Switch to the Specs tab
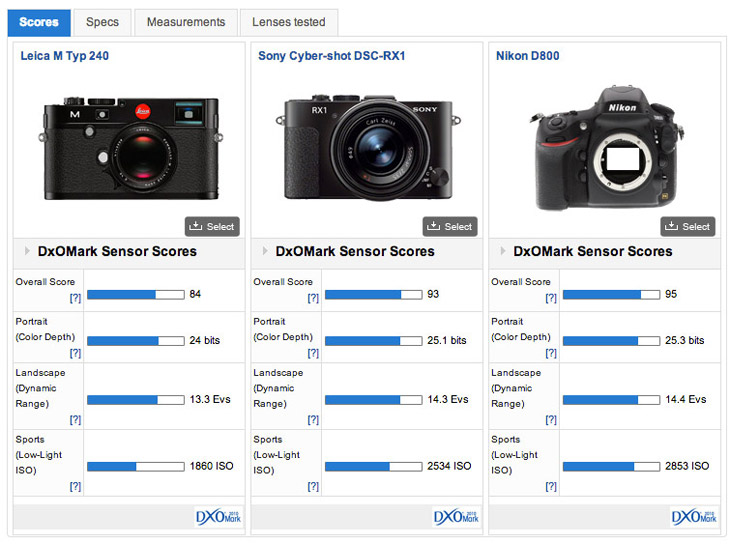730x544 pixels. [102, 22]
